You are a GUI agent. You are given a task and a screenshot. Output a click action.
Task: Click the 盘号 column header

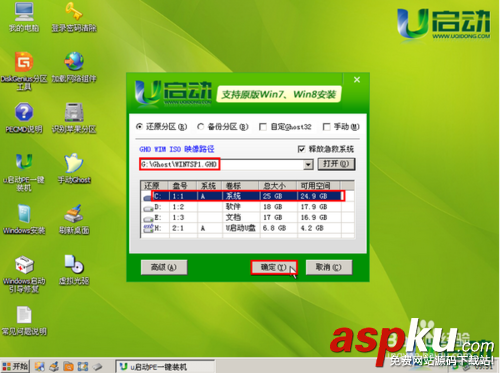click(x=183, y=186)
